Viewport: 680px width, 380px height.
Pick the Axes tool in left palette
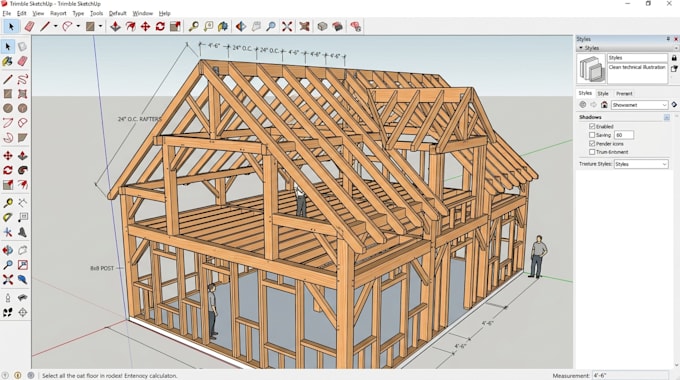pos(7,232)
